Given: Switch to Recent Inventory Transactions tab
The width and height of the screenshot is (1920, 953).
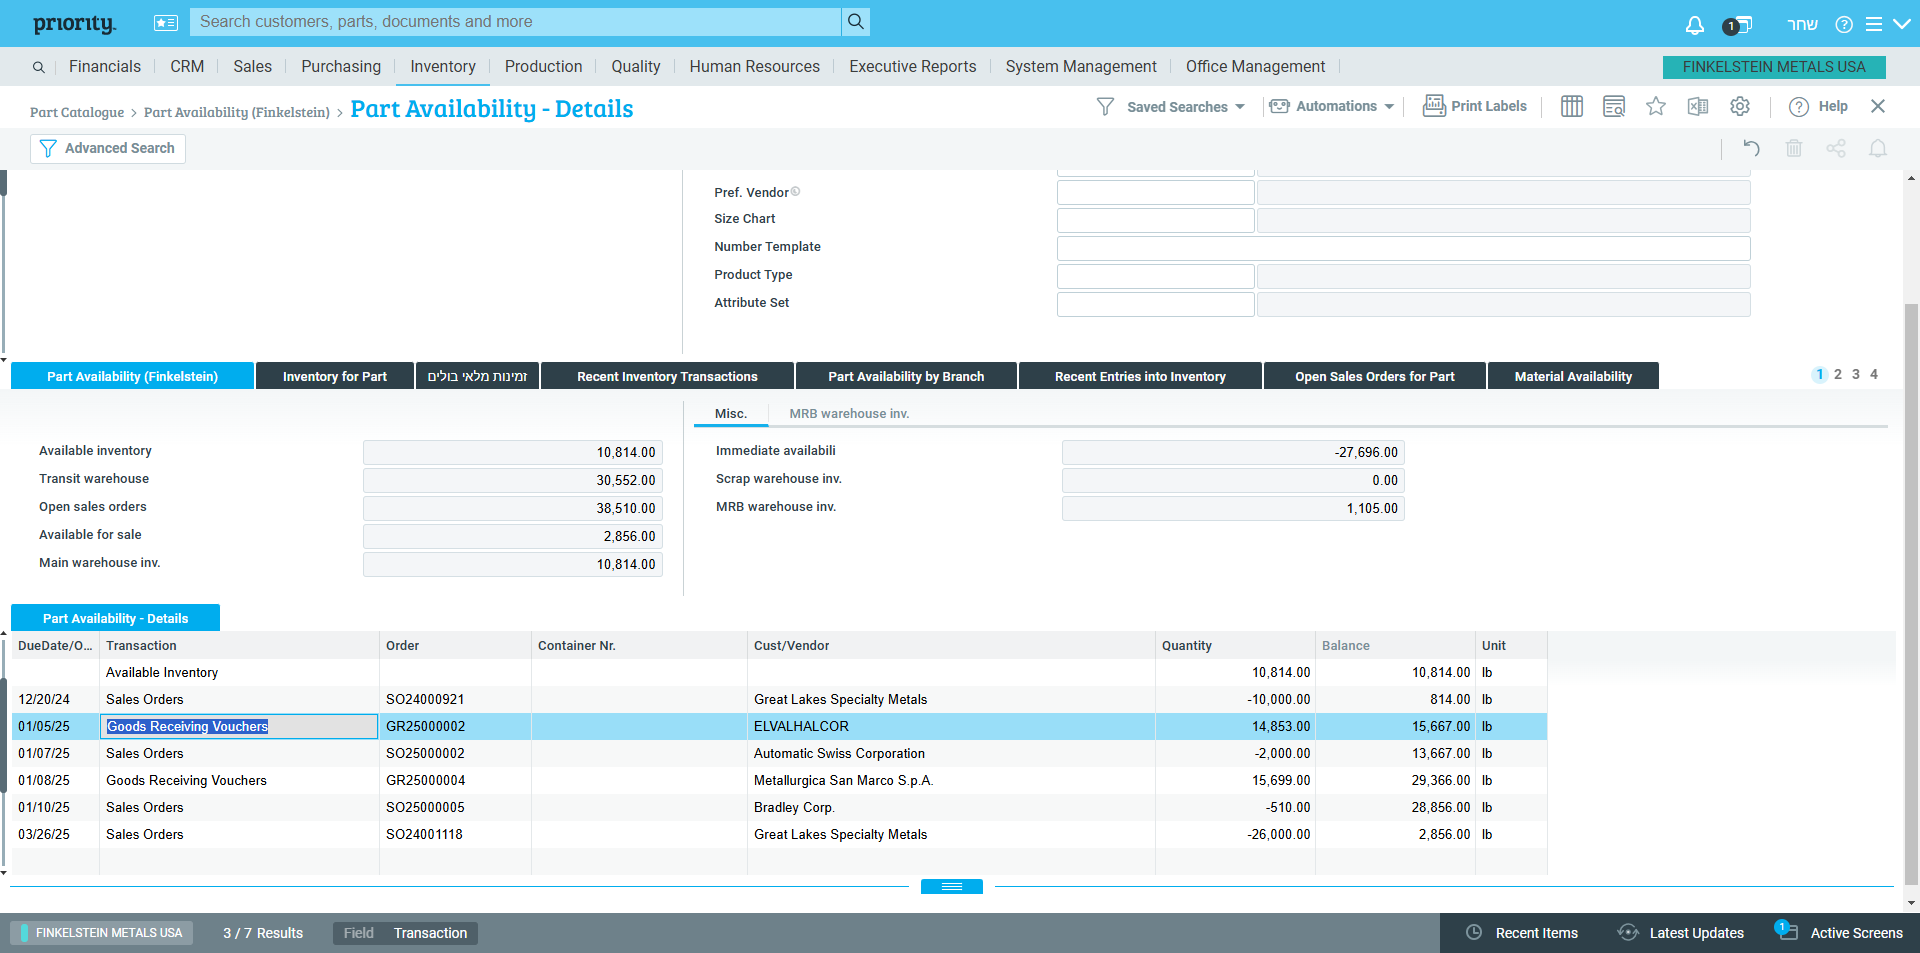Looking at the screenshot, I should coord(667,376).
